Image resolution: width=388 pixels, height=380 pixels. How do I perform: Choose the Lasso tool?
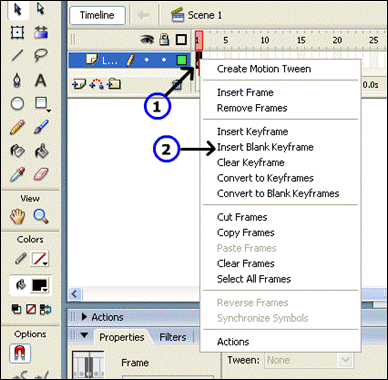click(x=41, y=55)
